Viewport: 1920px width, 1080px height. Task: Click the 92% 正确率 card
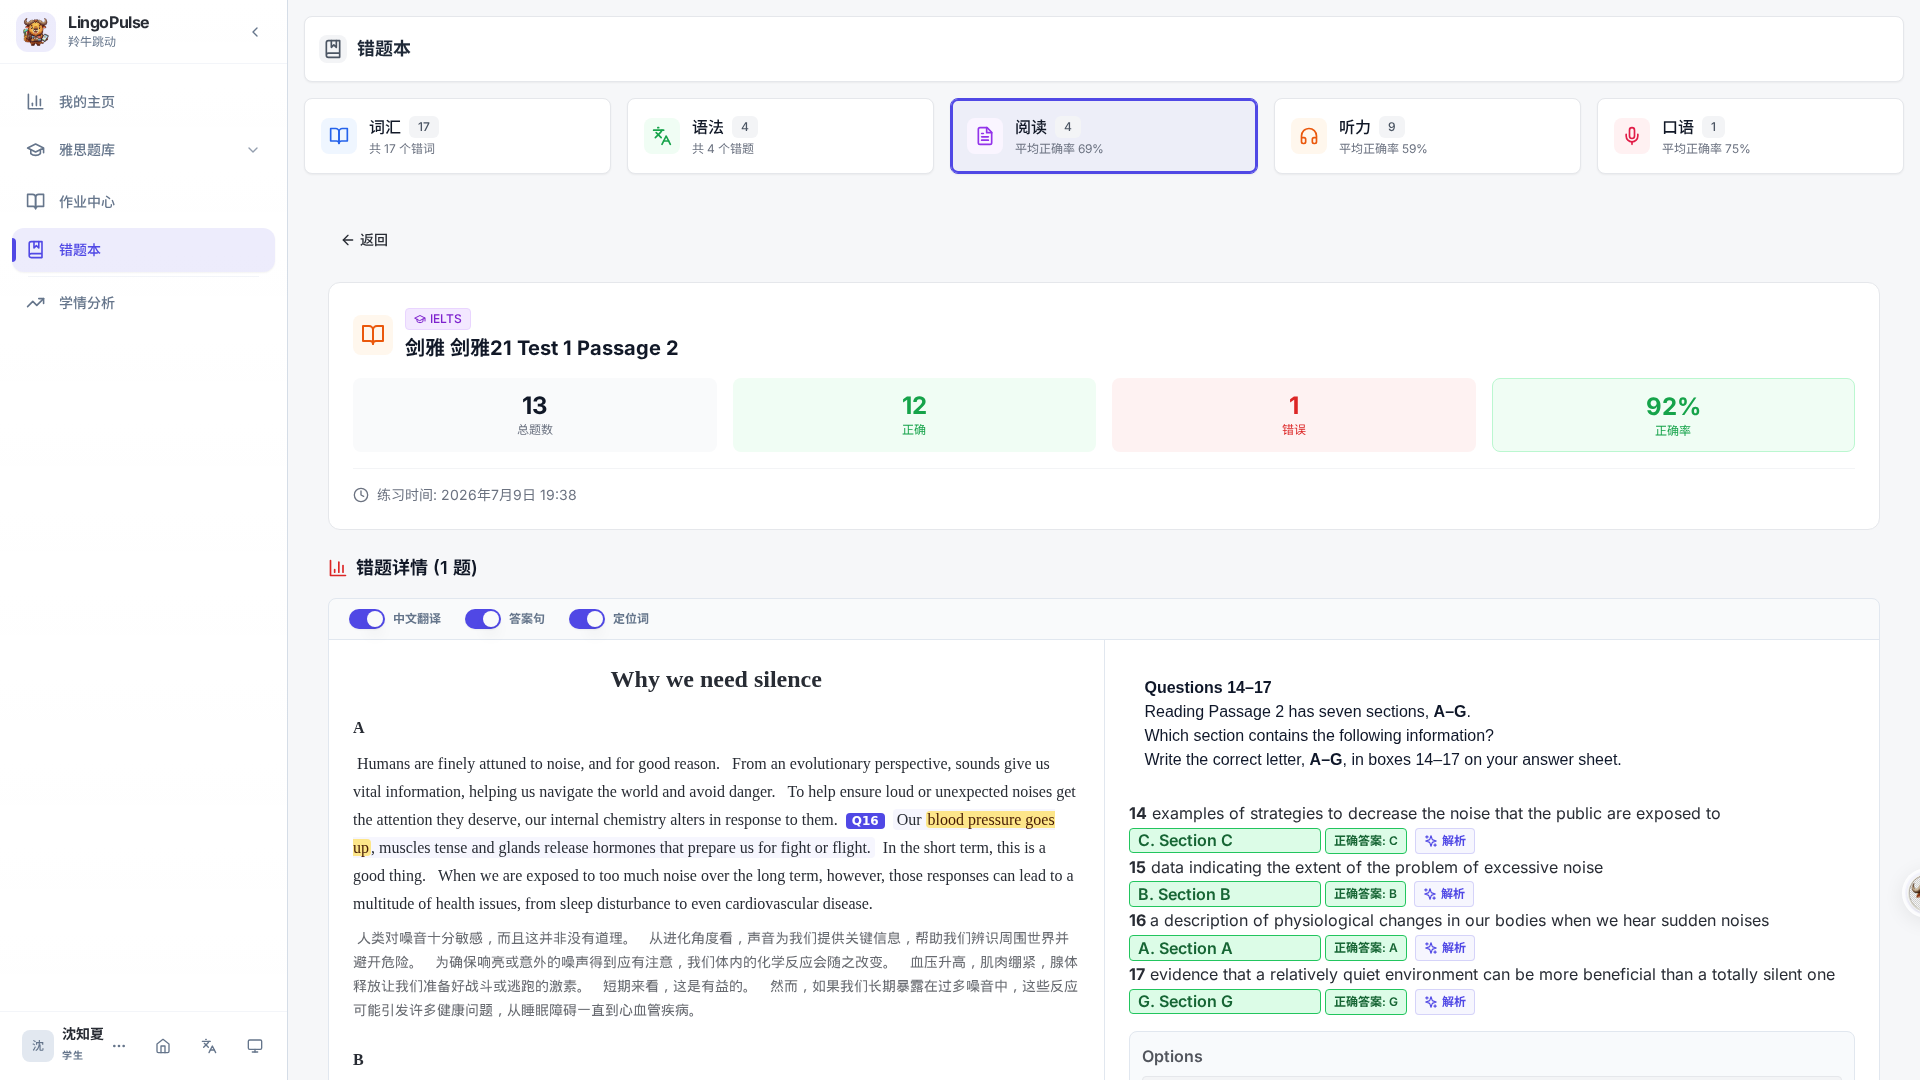pos(1673,415)
